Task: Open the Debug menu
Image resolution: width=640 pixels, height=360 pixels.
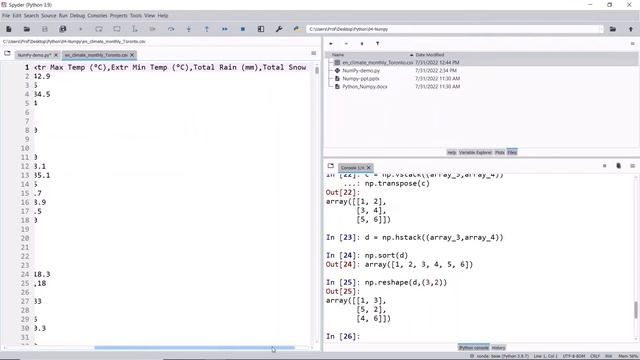Action: (77, 16)
